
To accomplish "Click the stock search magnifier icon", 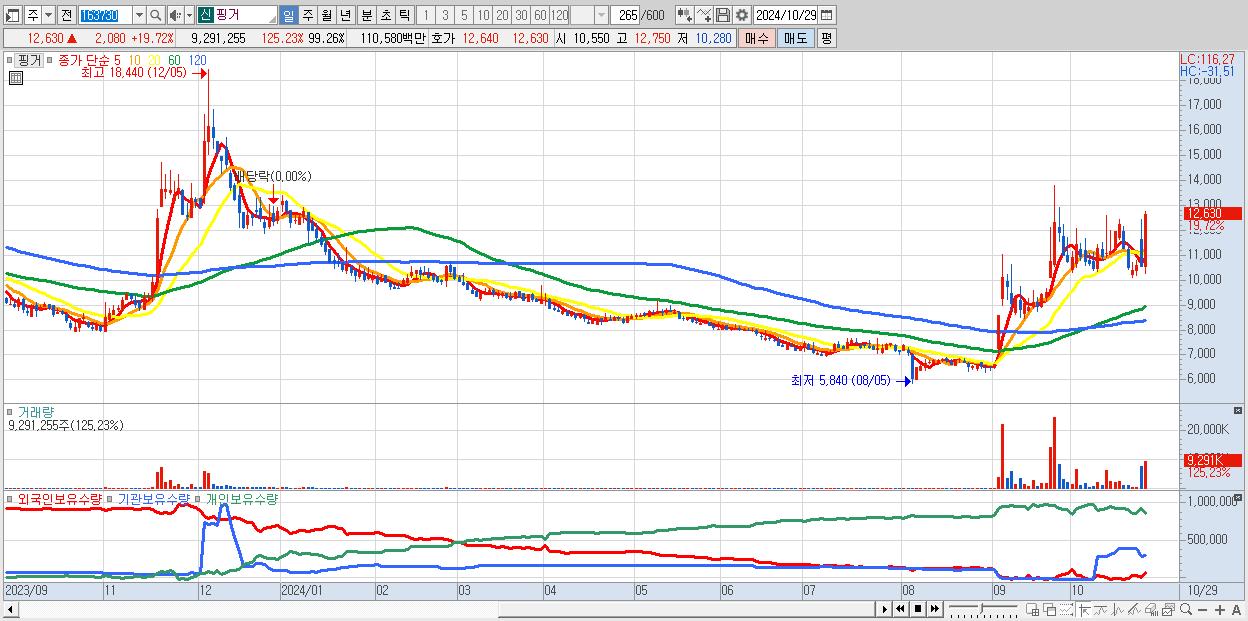I will click(155, 15).
